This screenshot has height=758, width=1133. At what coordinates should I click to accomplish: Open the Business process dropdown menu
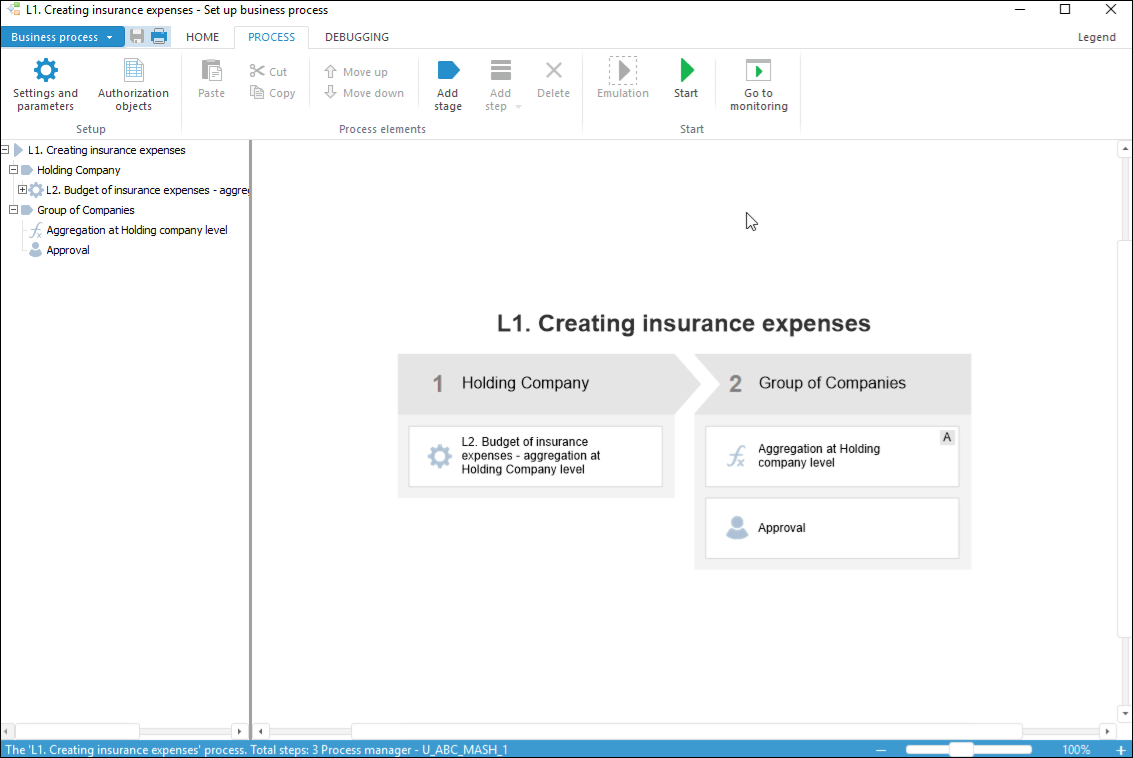tap(62, 37)
